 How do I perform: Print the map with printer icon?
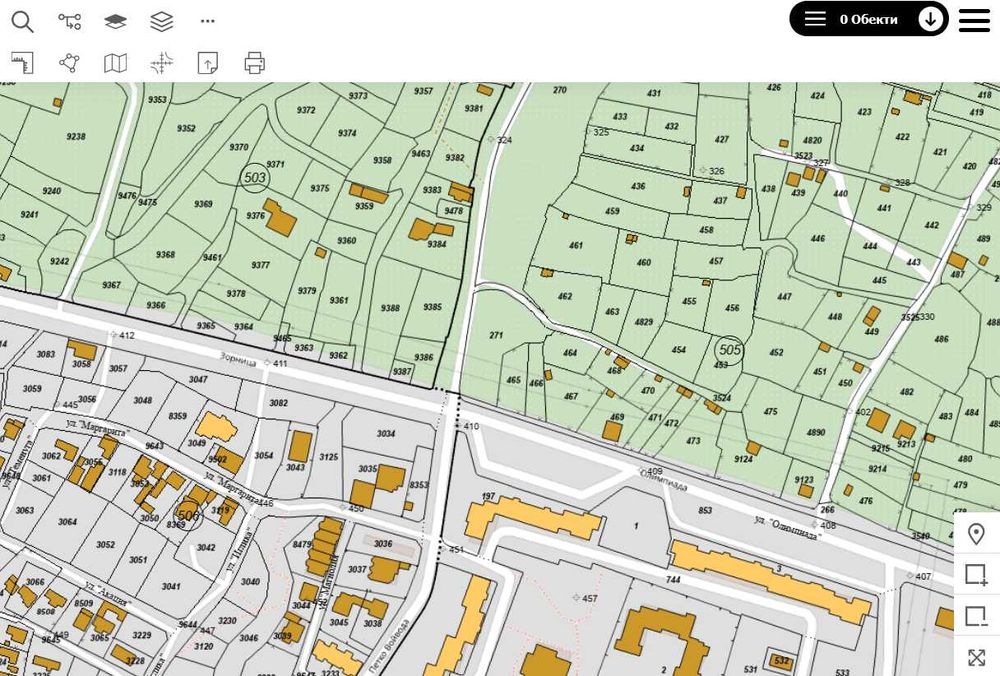(x=254, y=63)
